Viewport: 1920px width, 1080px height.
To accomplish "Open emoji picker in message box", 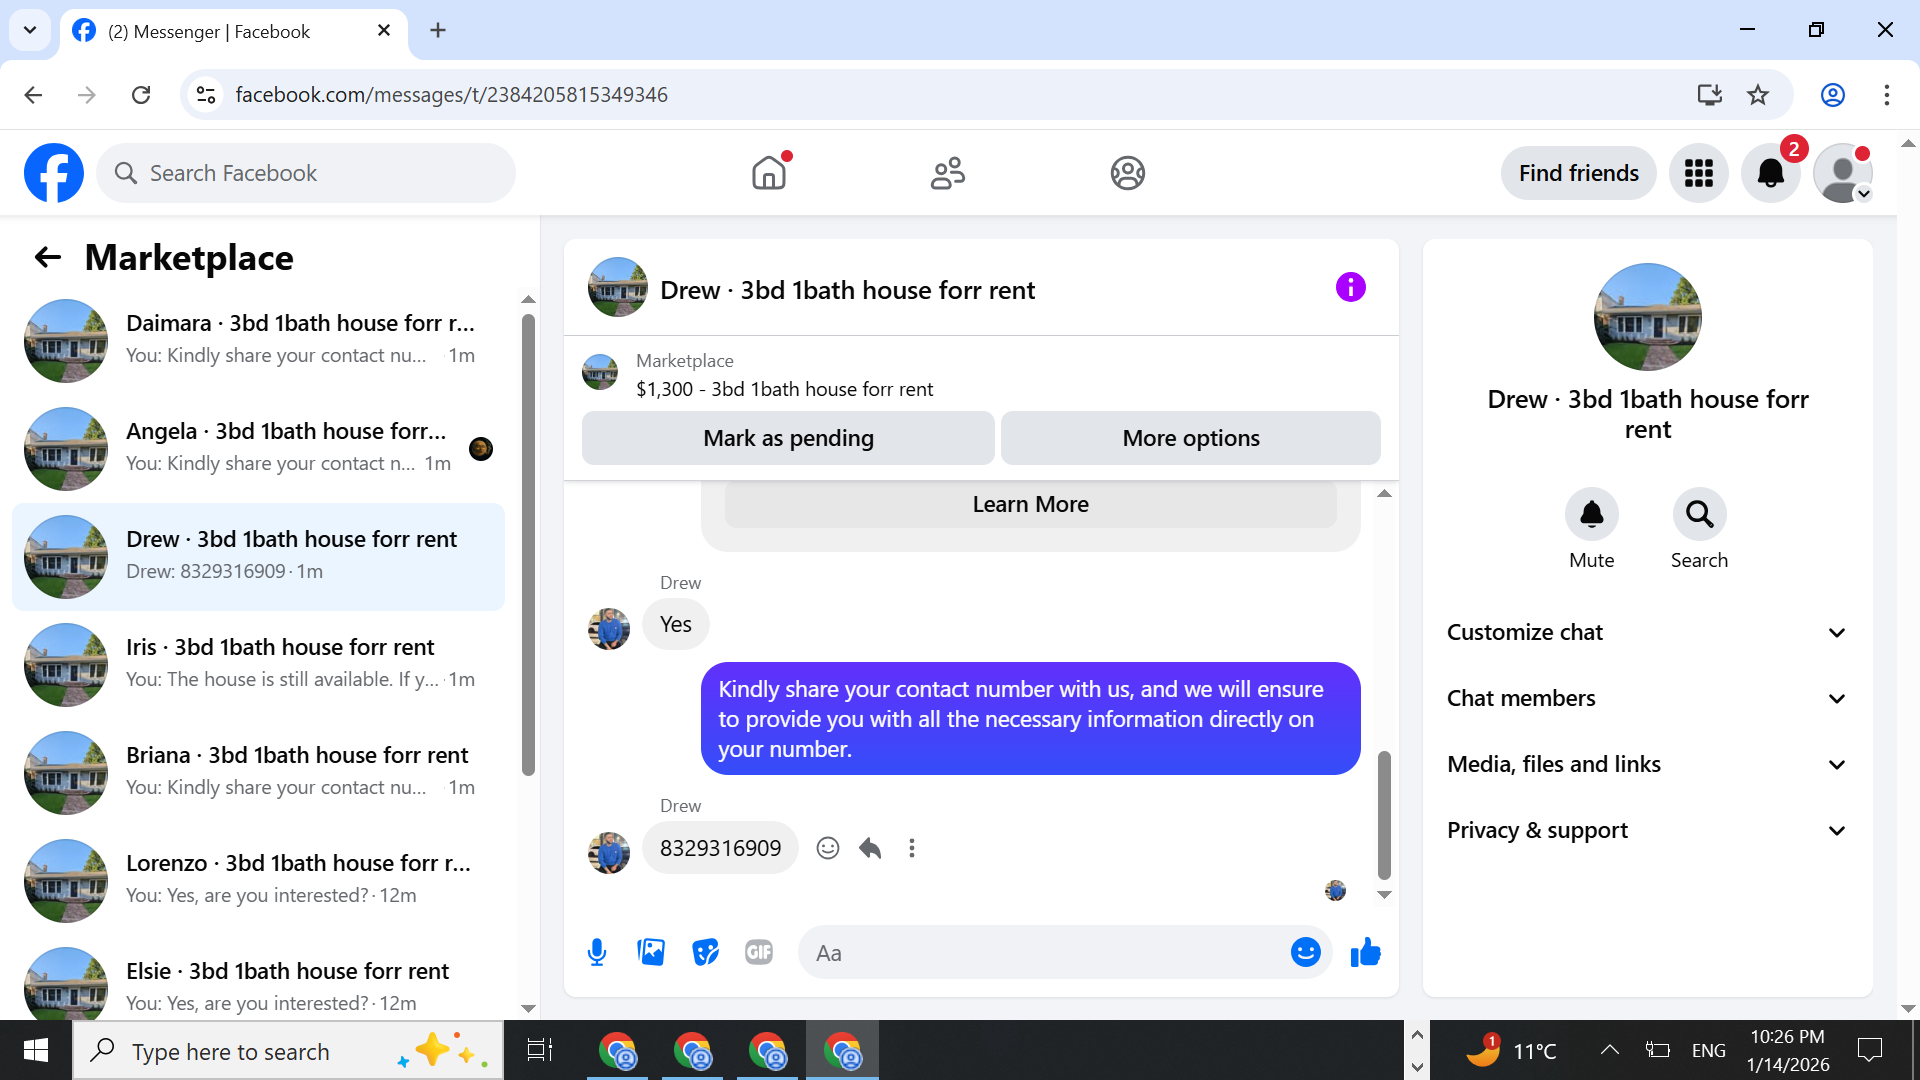I will coord(1305,952).
